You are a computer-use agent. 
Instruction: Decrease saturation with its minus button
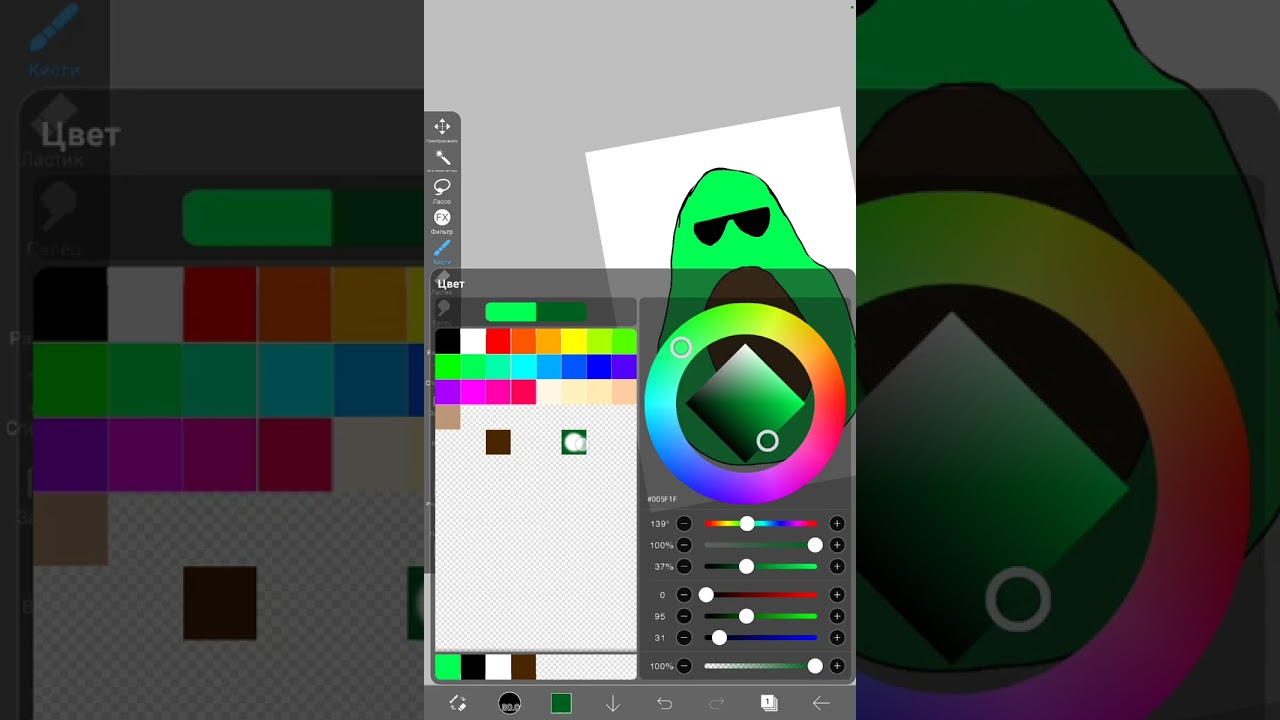pyautogui.click(x=684, y=545)
